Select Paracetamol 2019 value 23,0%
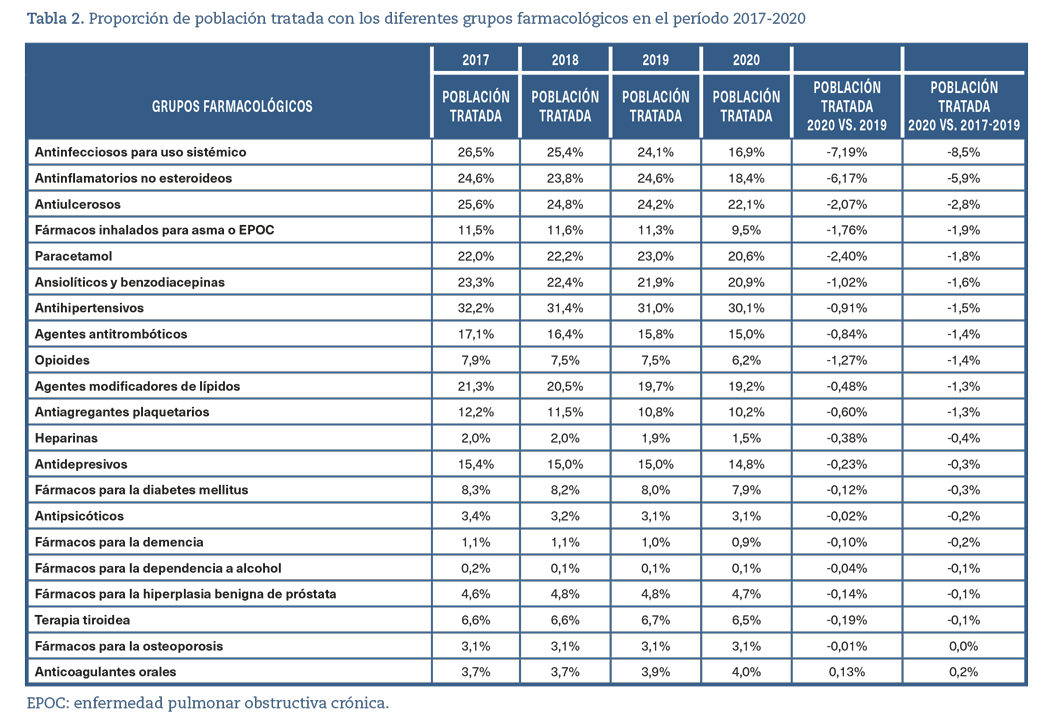Screen dimensions: 1044x717 [655, 256]
